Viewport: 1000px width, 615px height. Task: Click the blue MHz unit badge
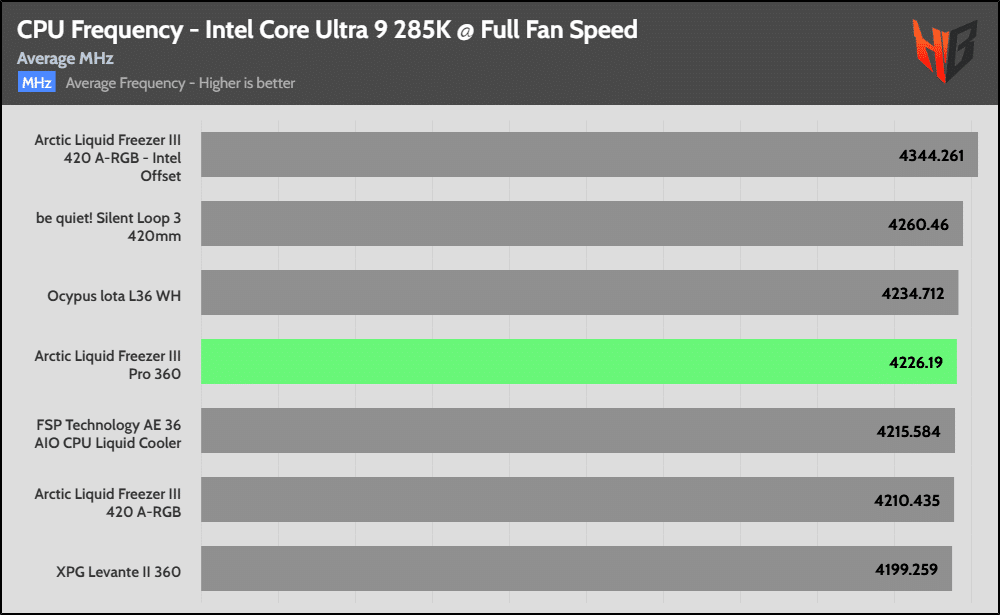(36, 83)
